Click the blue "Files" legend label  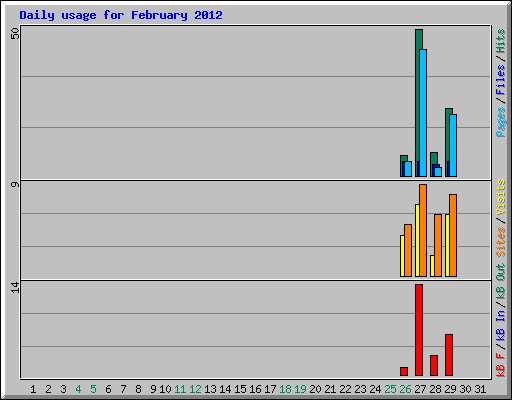coord(500,80)
